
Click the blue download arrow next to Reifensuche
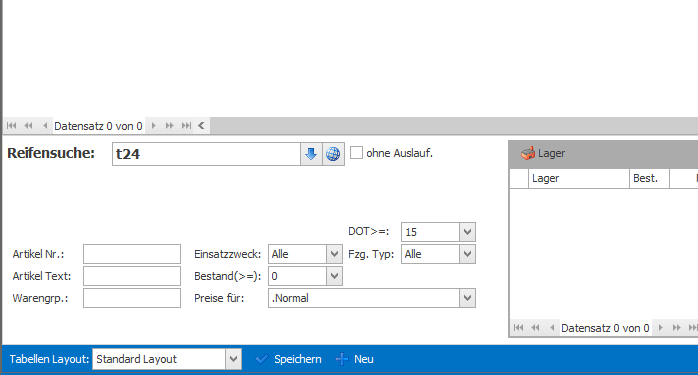pyautogui.click(x=311, y=154)
